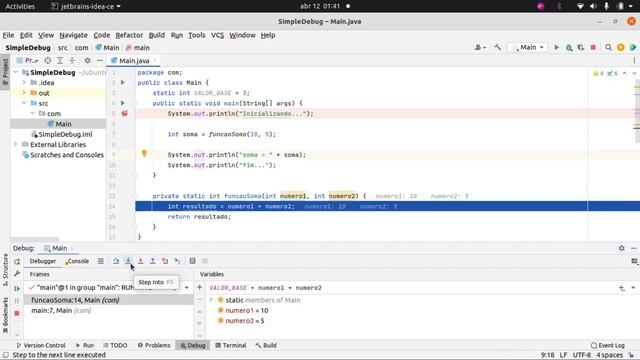Click the UTF-8 encoding status
Image resolution: width=640 pixels, height=360 pixels.
point(582,355)
